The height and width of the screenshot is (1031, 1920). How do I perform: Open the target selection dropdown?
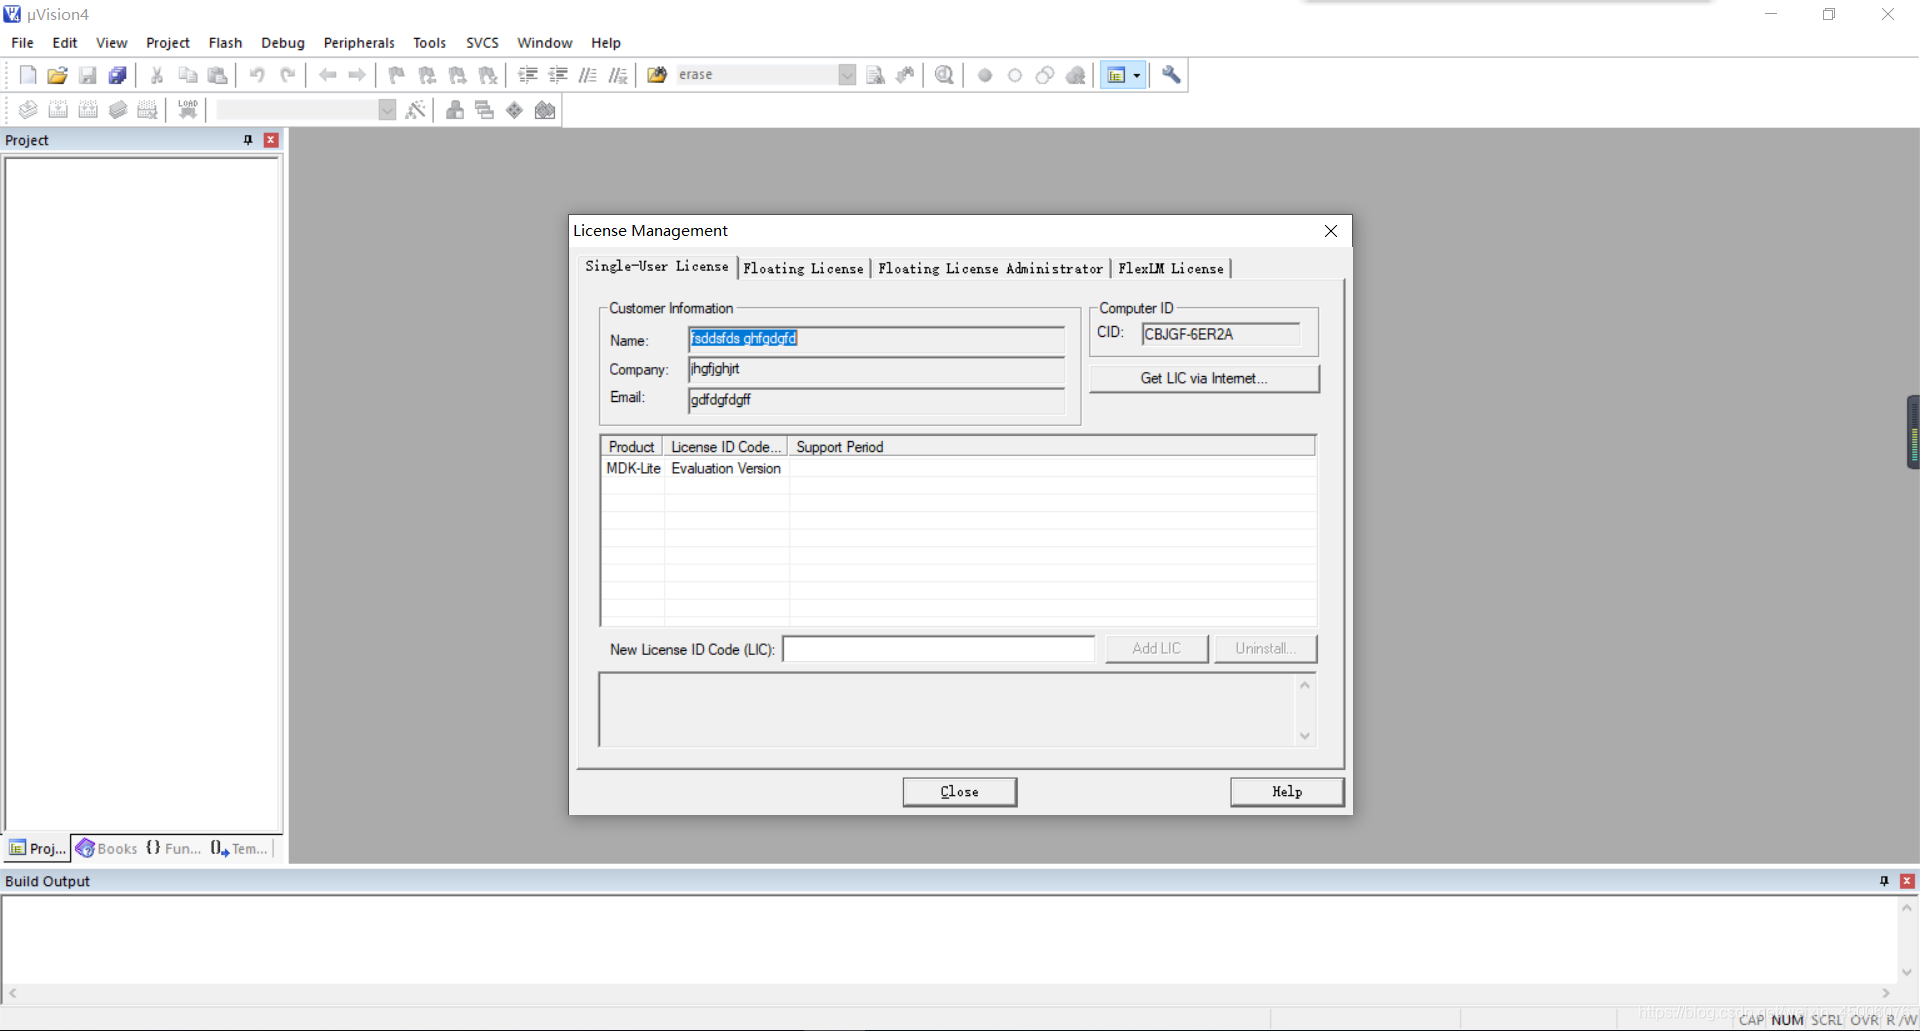coord(387,110)
